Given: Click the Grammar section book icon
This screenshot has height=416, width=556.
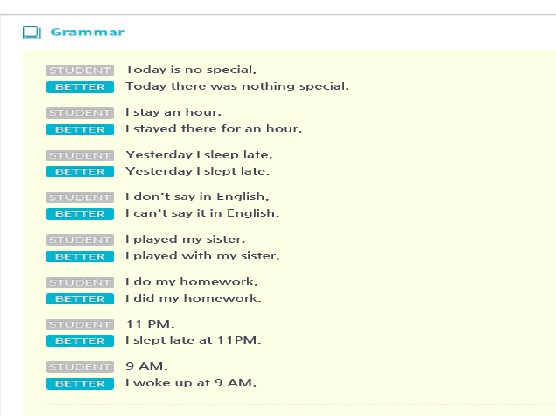Looking at the screenshot, I should [32, 32].
